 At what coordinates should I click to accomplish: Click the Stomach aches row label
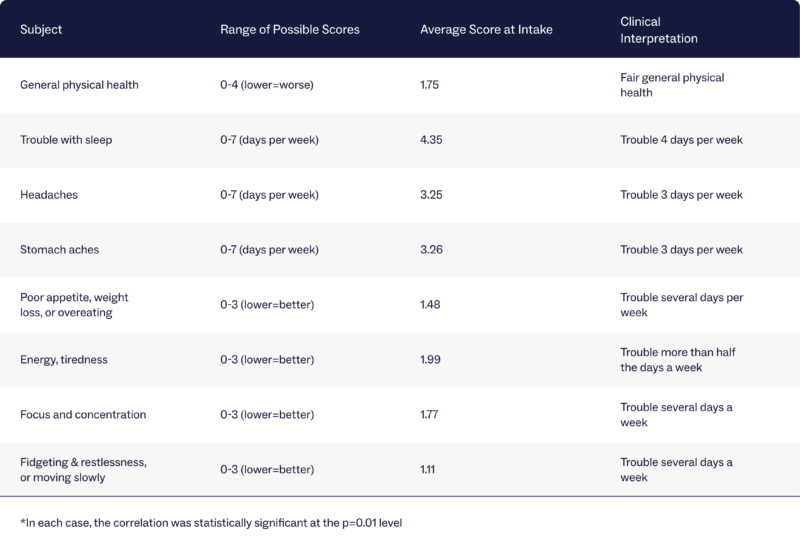coord(60,249)
